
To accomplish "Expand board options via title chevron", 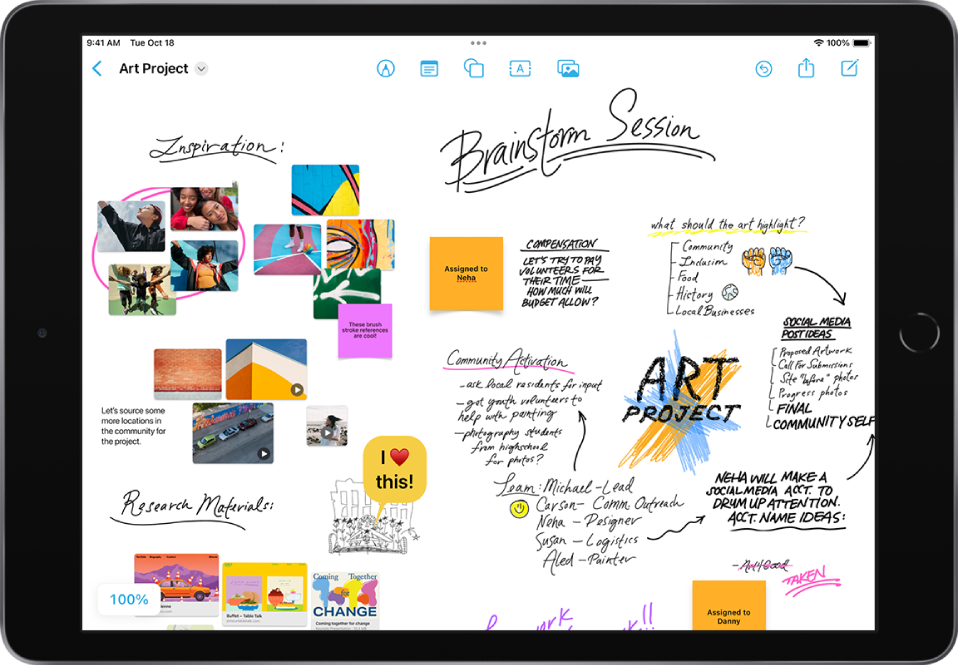I will point(202,68).
